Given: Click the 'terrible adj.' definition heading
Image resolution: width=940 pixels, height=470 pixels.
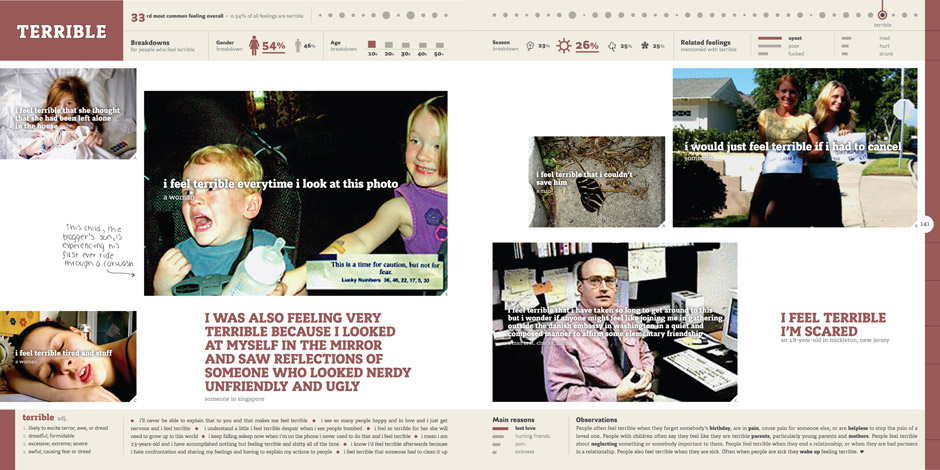Looking at the screenshot, I should pyautogui.click(x=43, y=417).
